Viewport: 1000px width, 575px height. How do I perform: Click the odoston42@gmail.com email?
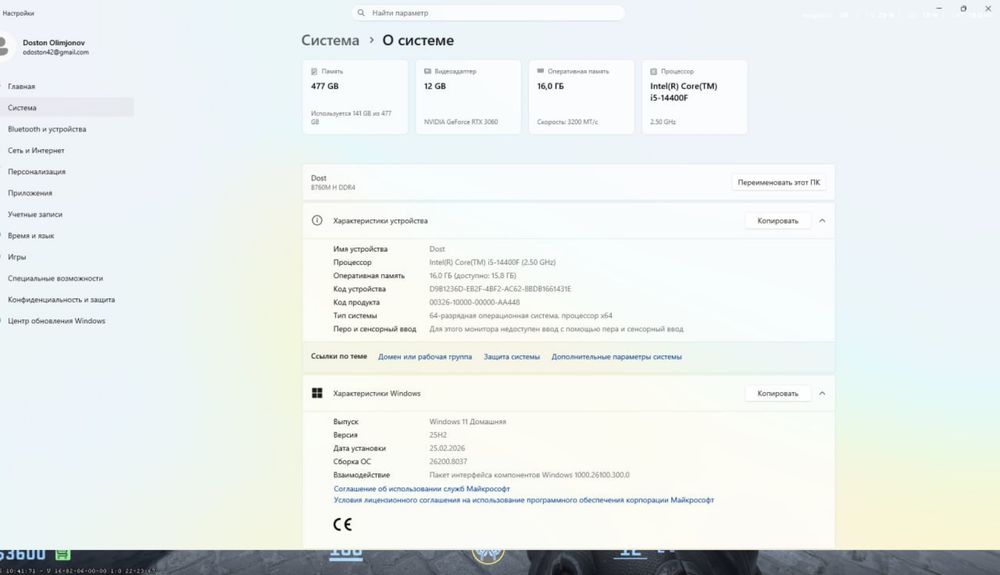coord(55,52)
